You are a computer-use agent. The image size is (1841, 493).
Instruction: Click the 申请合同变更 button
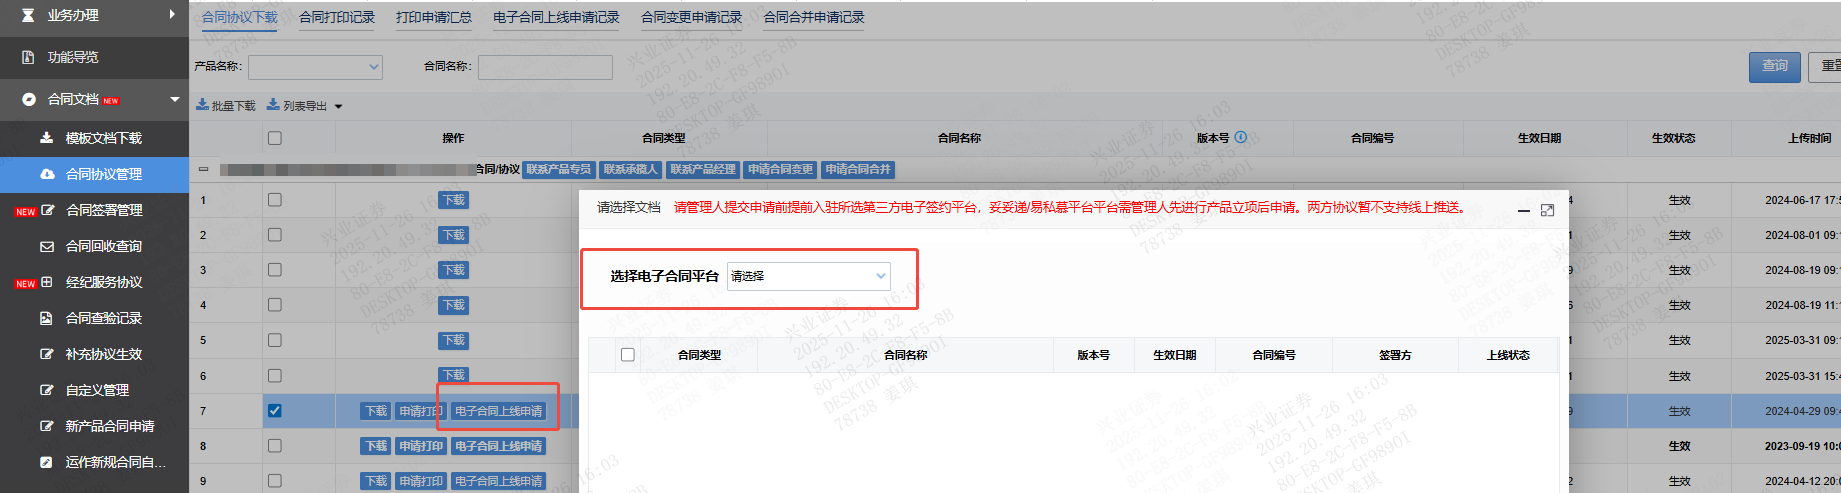(780, 169)
